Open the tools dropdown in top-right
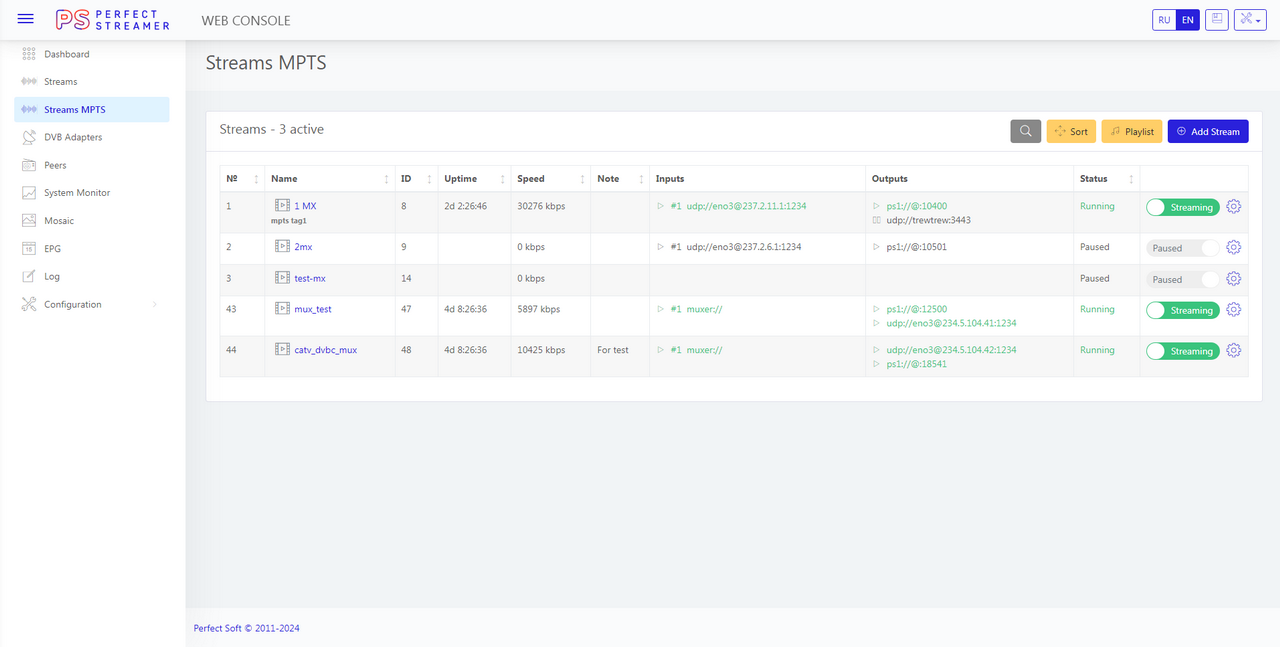 pyautogui.click(x=1250, y=20)
